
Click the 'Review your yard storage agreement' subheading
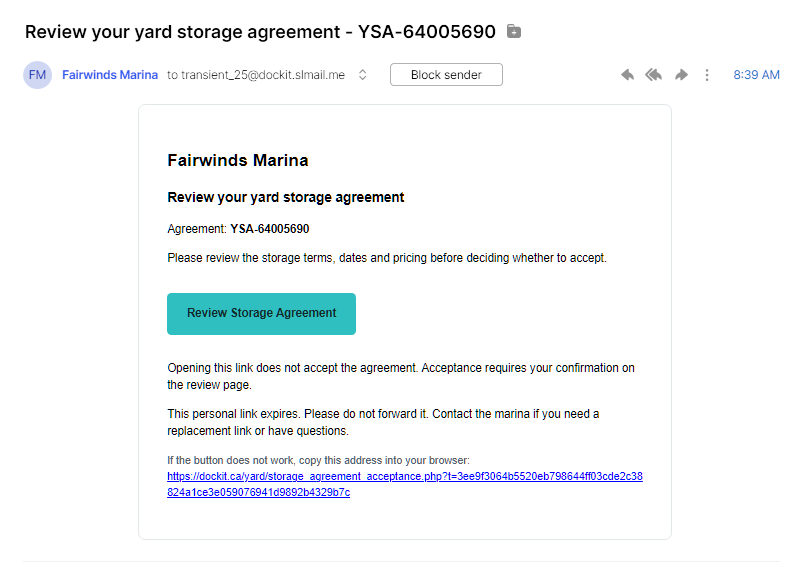285,197
